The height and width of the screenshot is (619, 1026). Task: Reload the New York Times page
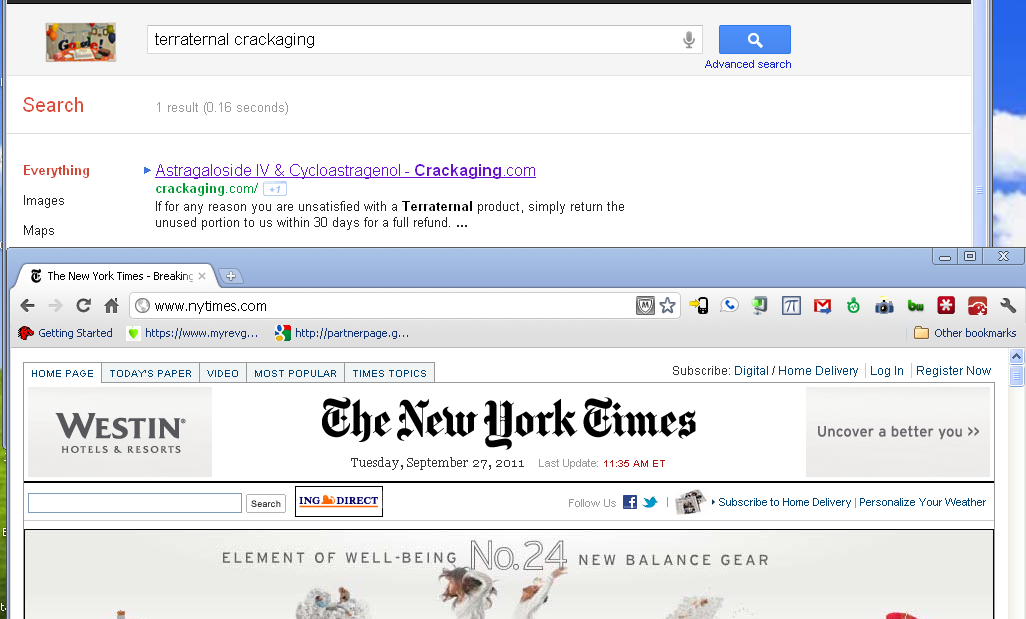click(x=83, y=306)
